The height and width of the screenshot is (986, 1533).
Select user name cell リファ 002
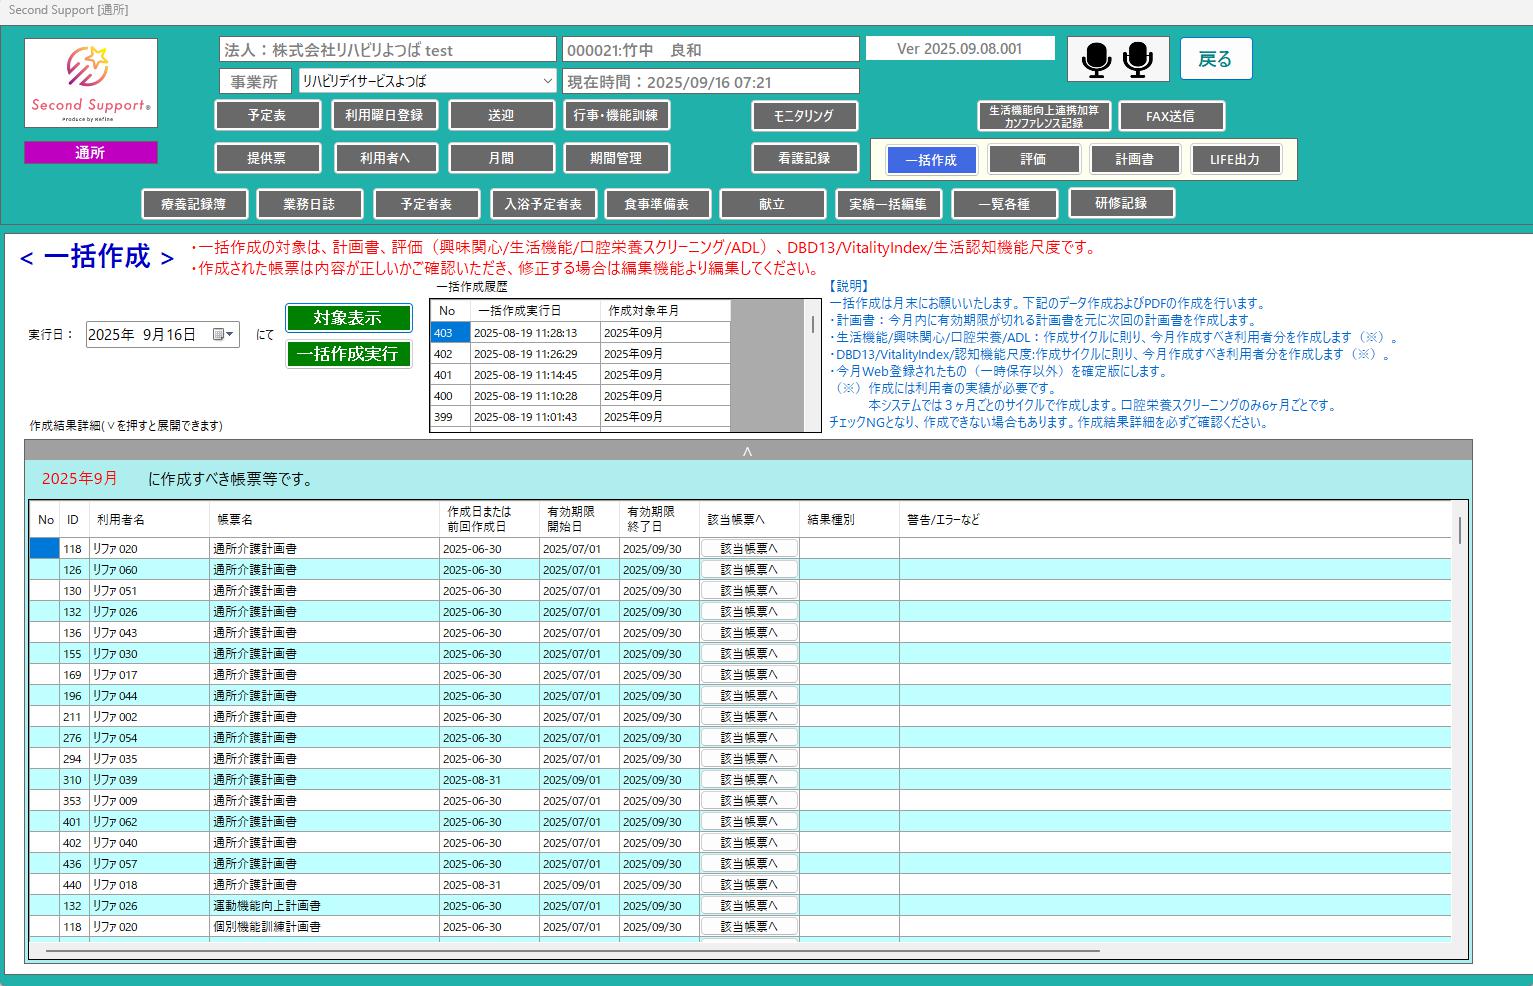[x=149, y=717]
